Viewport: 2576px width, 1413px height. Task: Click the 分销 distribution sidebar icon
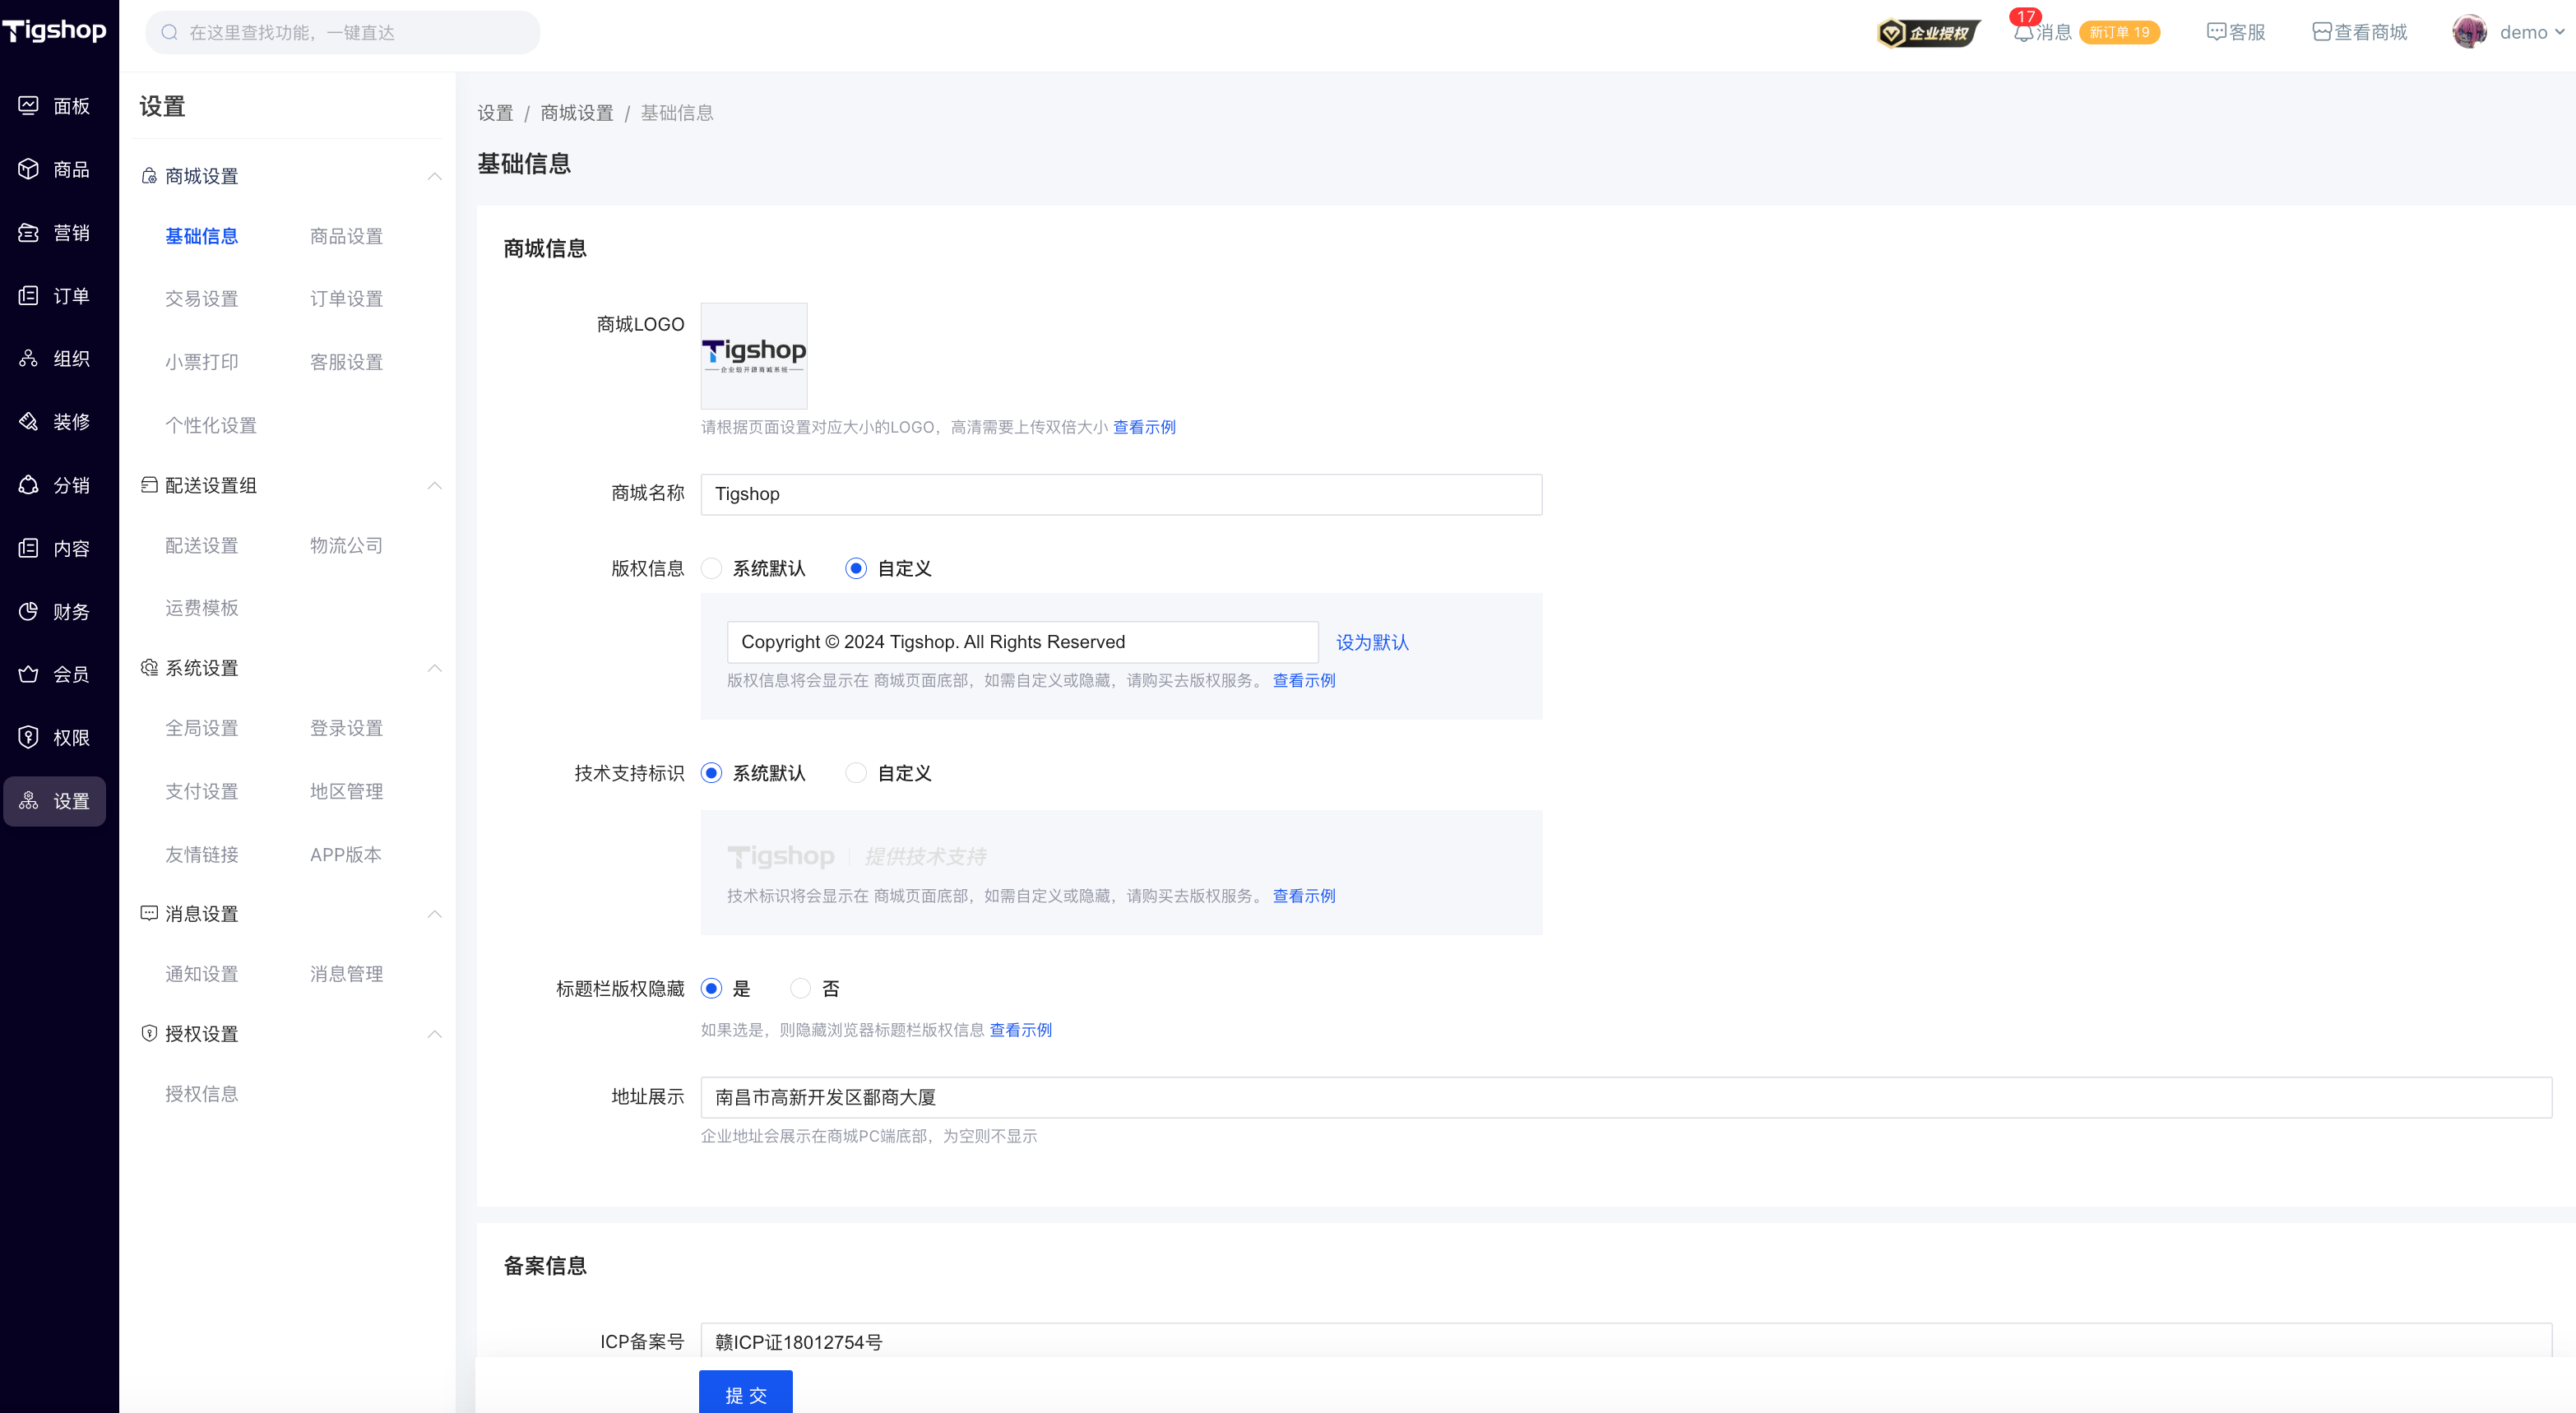[x=29, y=485]
